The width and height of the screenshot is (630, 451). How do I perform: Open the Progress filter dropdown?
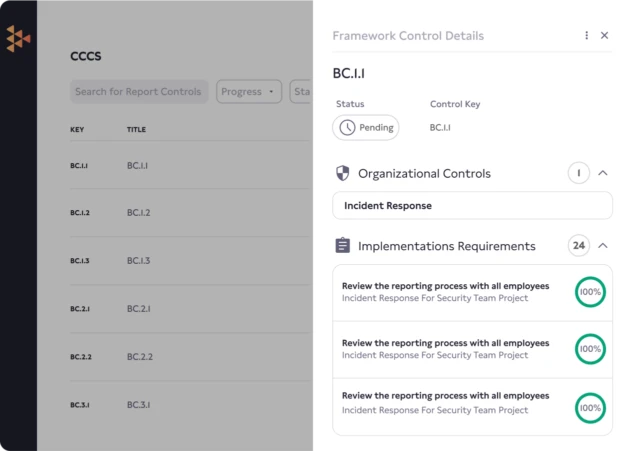click(249, 92)
